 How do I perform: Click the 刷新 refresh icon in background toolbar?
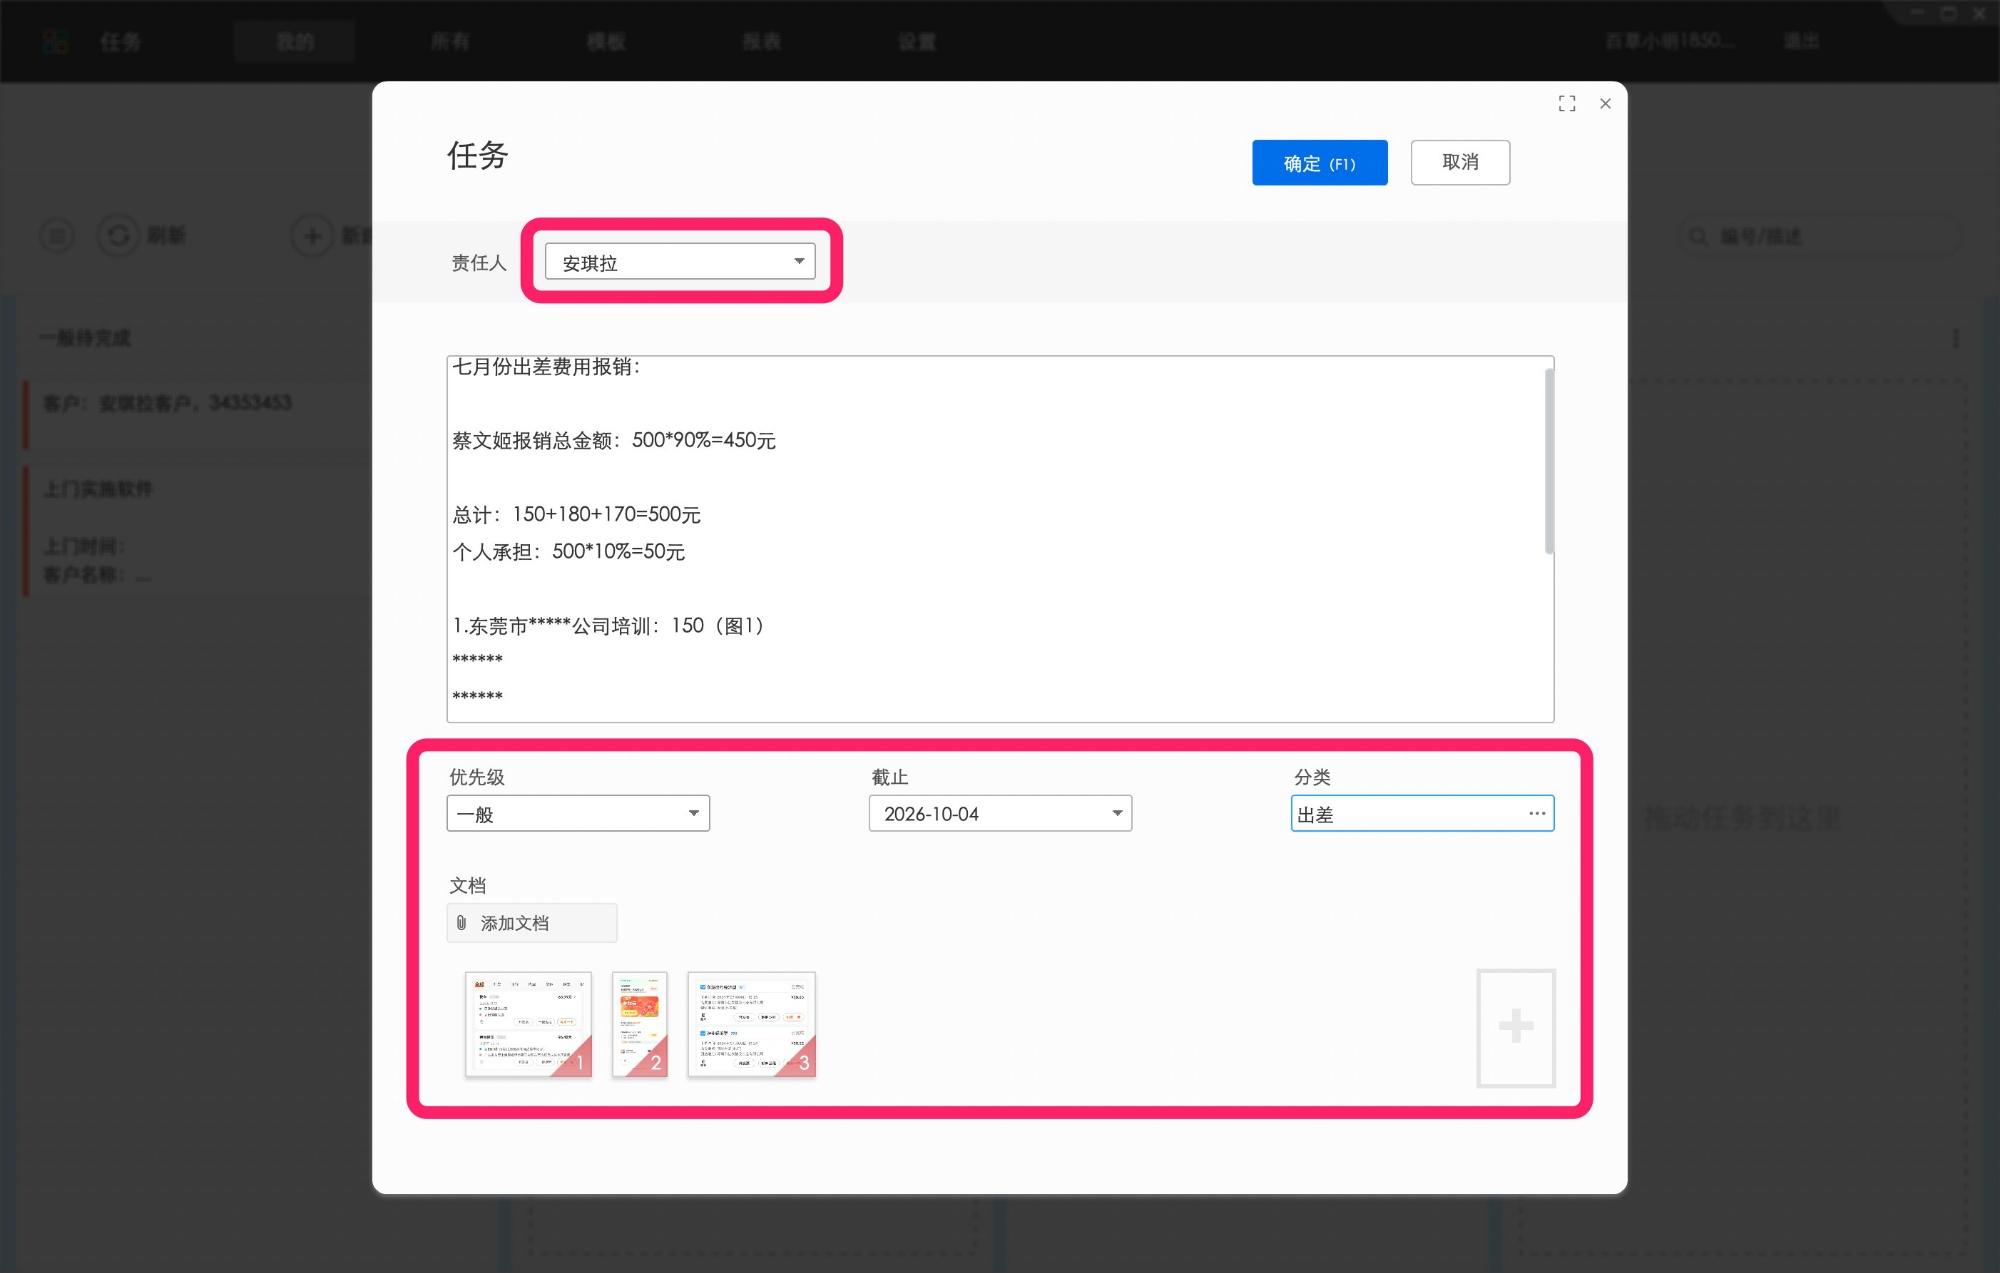coord(118,236)
